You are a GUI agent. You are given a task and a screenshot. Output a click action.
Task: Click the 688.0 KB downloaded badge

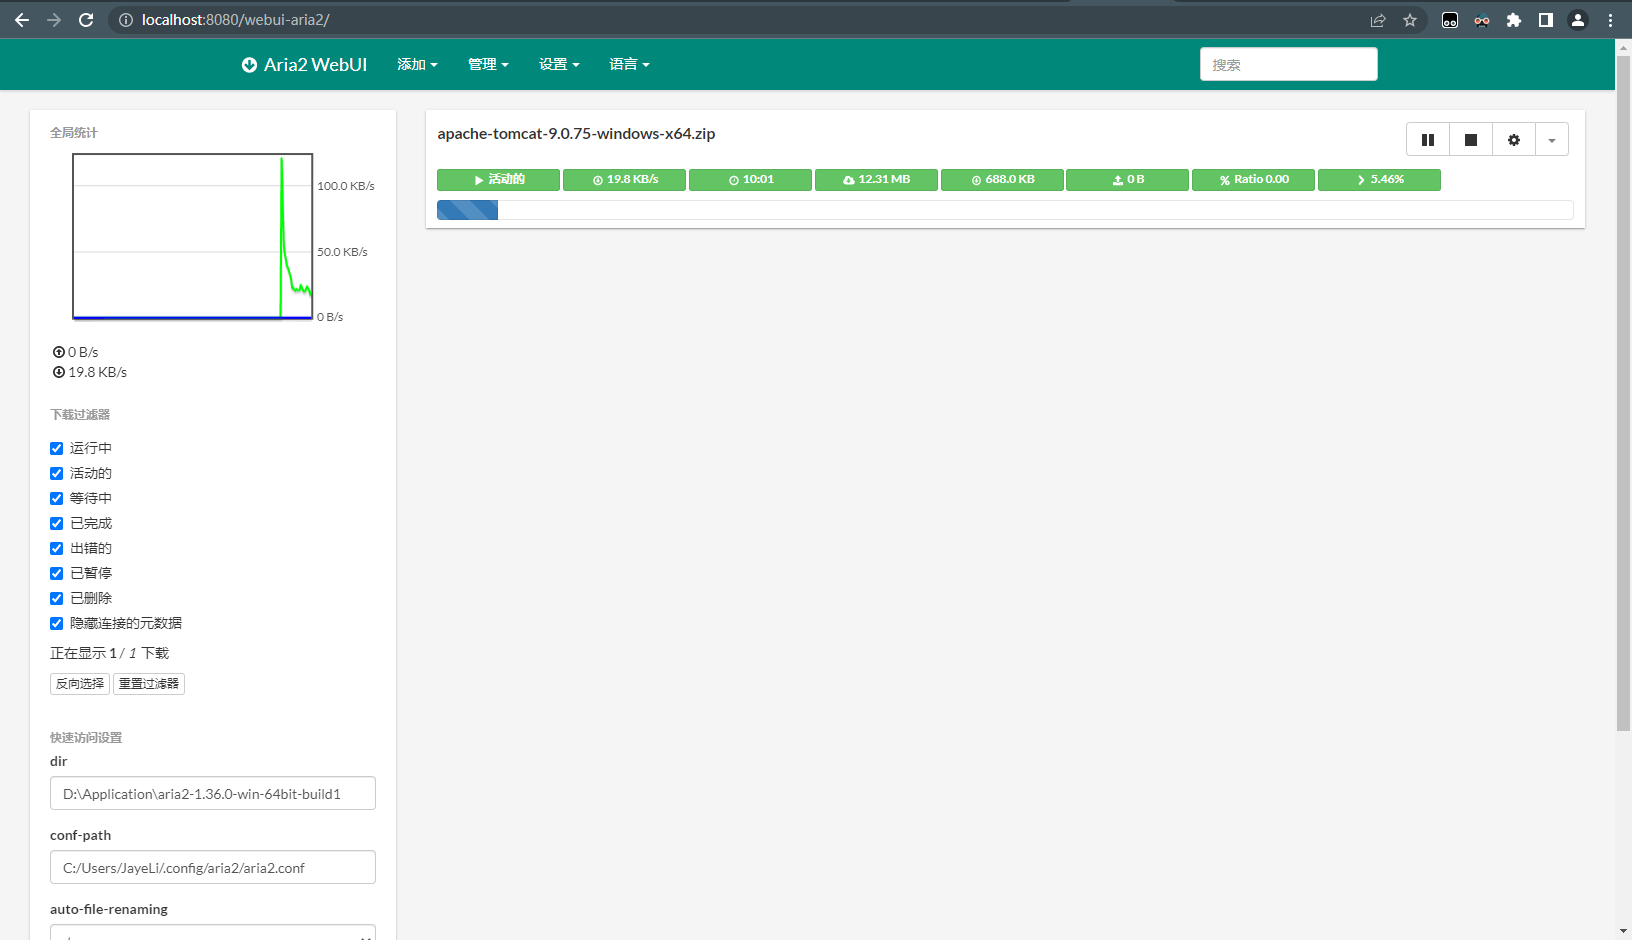tap(1002, 180)
